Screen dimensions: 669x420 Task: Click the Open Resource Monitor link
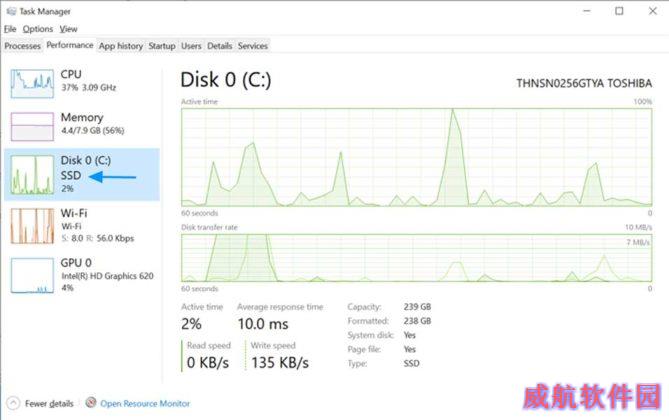(x=145, y=403)
